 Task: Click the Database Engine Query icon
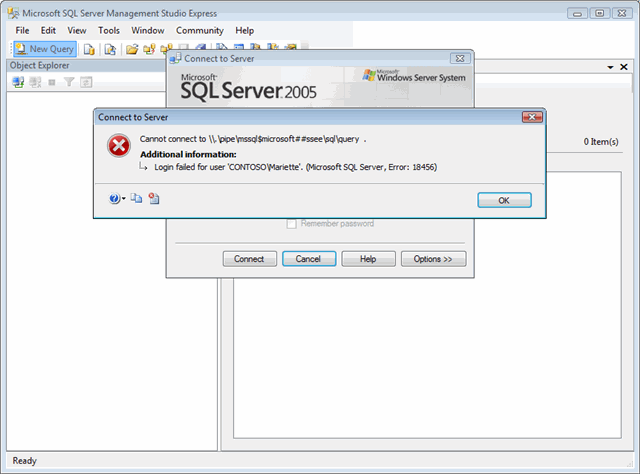click(x=89, y=49)
